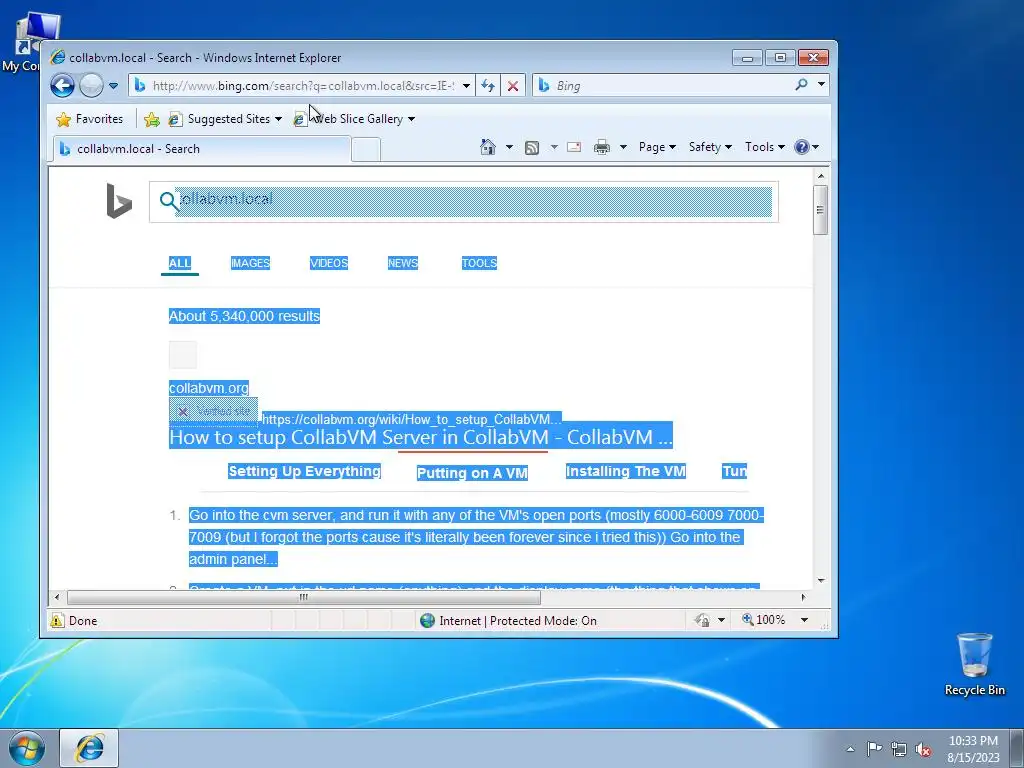The width and height of the screenshot is (1024, 768).
Task: Click the IE Forward navigation button
Action: pos(91,86)
